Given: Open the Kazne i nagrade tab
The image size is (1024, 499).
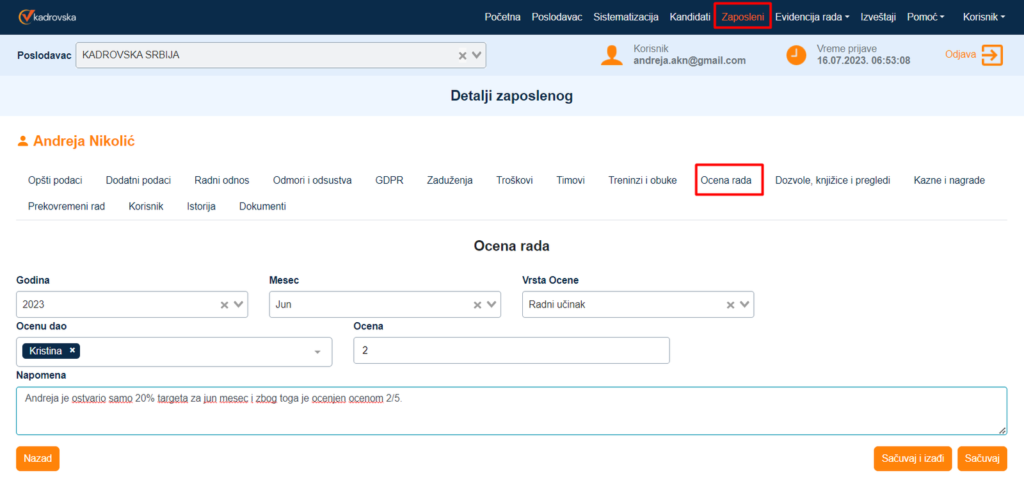Looking at the screenshot, I should [x=948, y=180].
